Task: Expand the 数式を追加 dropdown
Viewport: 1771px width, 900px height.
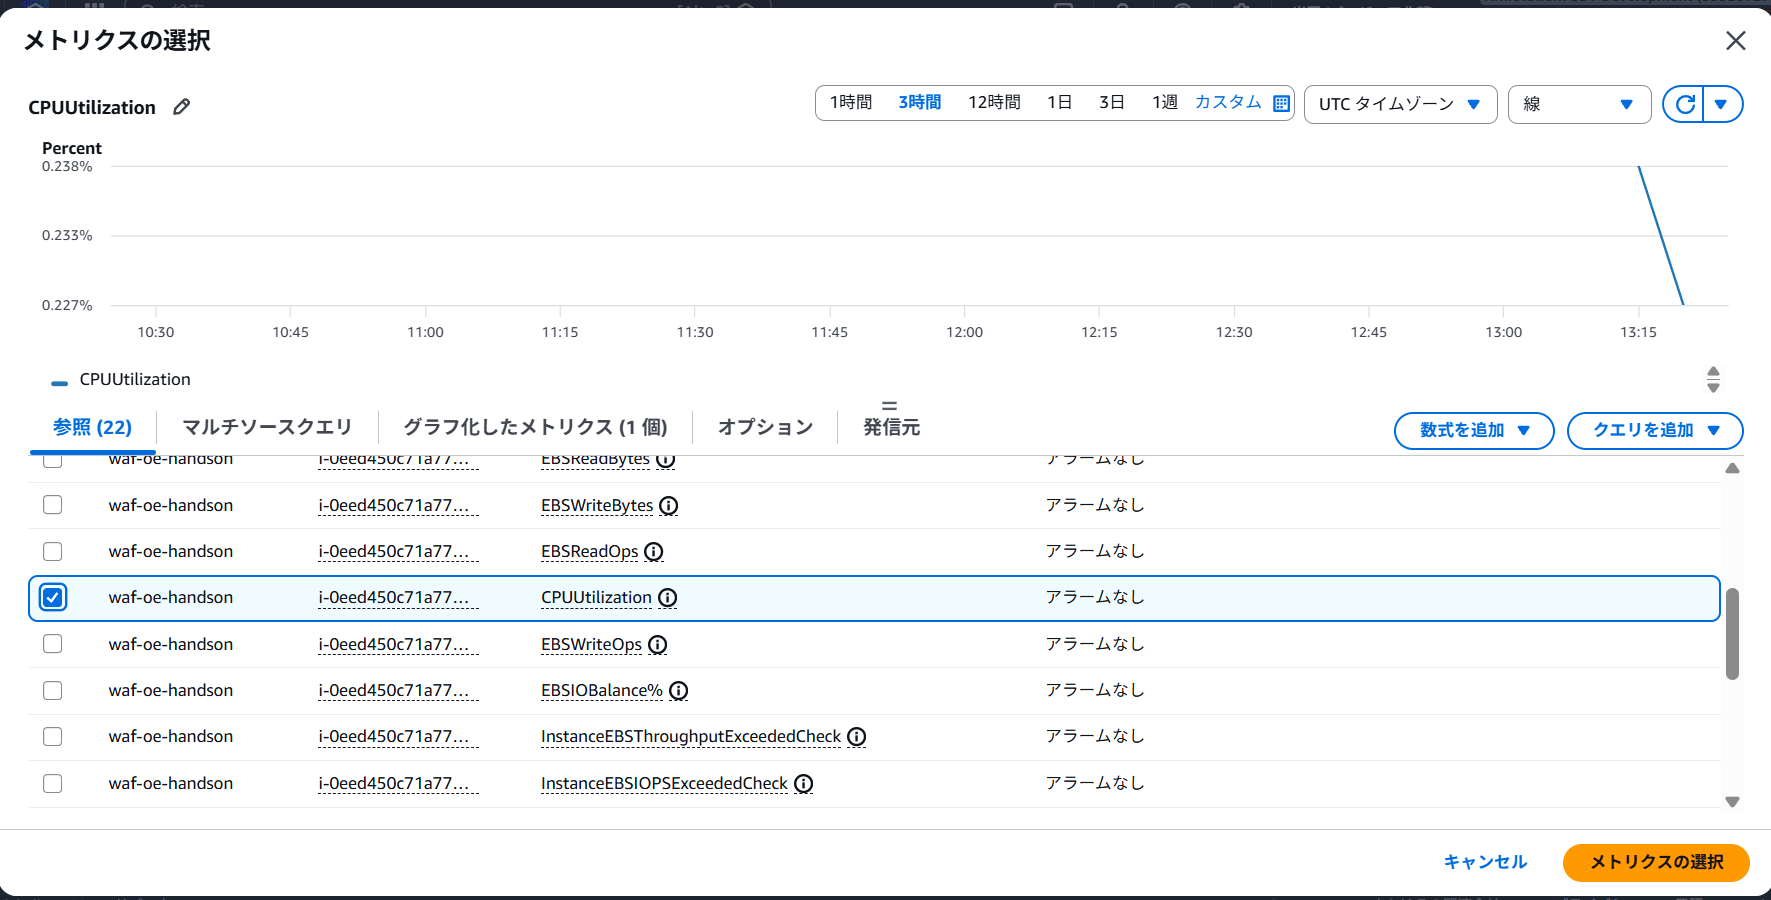Action: [x=1474, y=430]
